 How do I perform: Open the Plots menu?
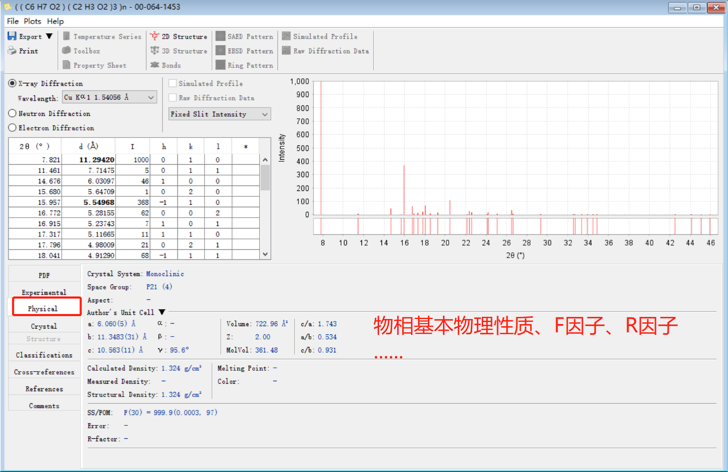click(32, 21)
